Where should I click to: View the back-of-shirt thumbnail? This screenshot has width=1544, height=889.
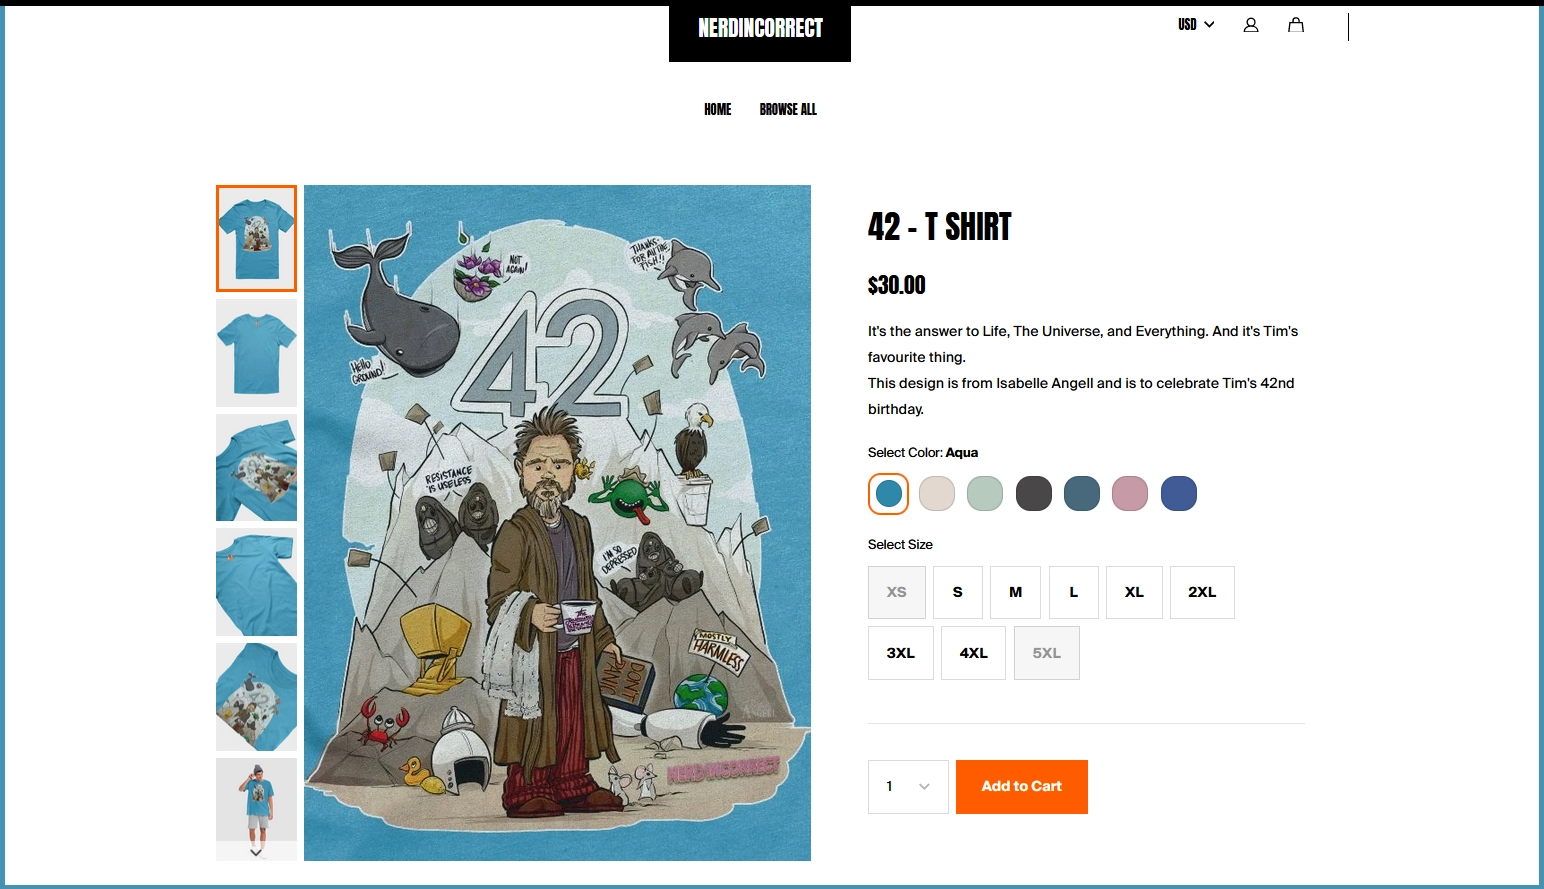click(x=256, y=352)
